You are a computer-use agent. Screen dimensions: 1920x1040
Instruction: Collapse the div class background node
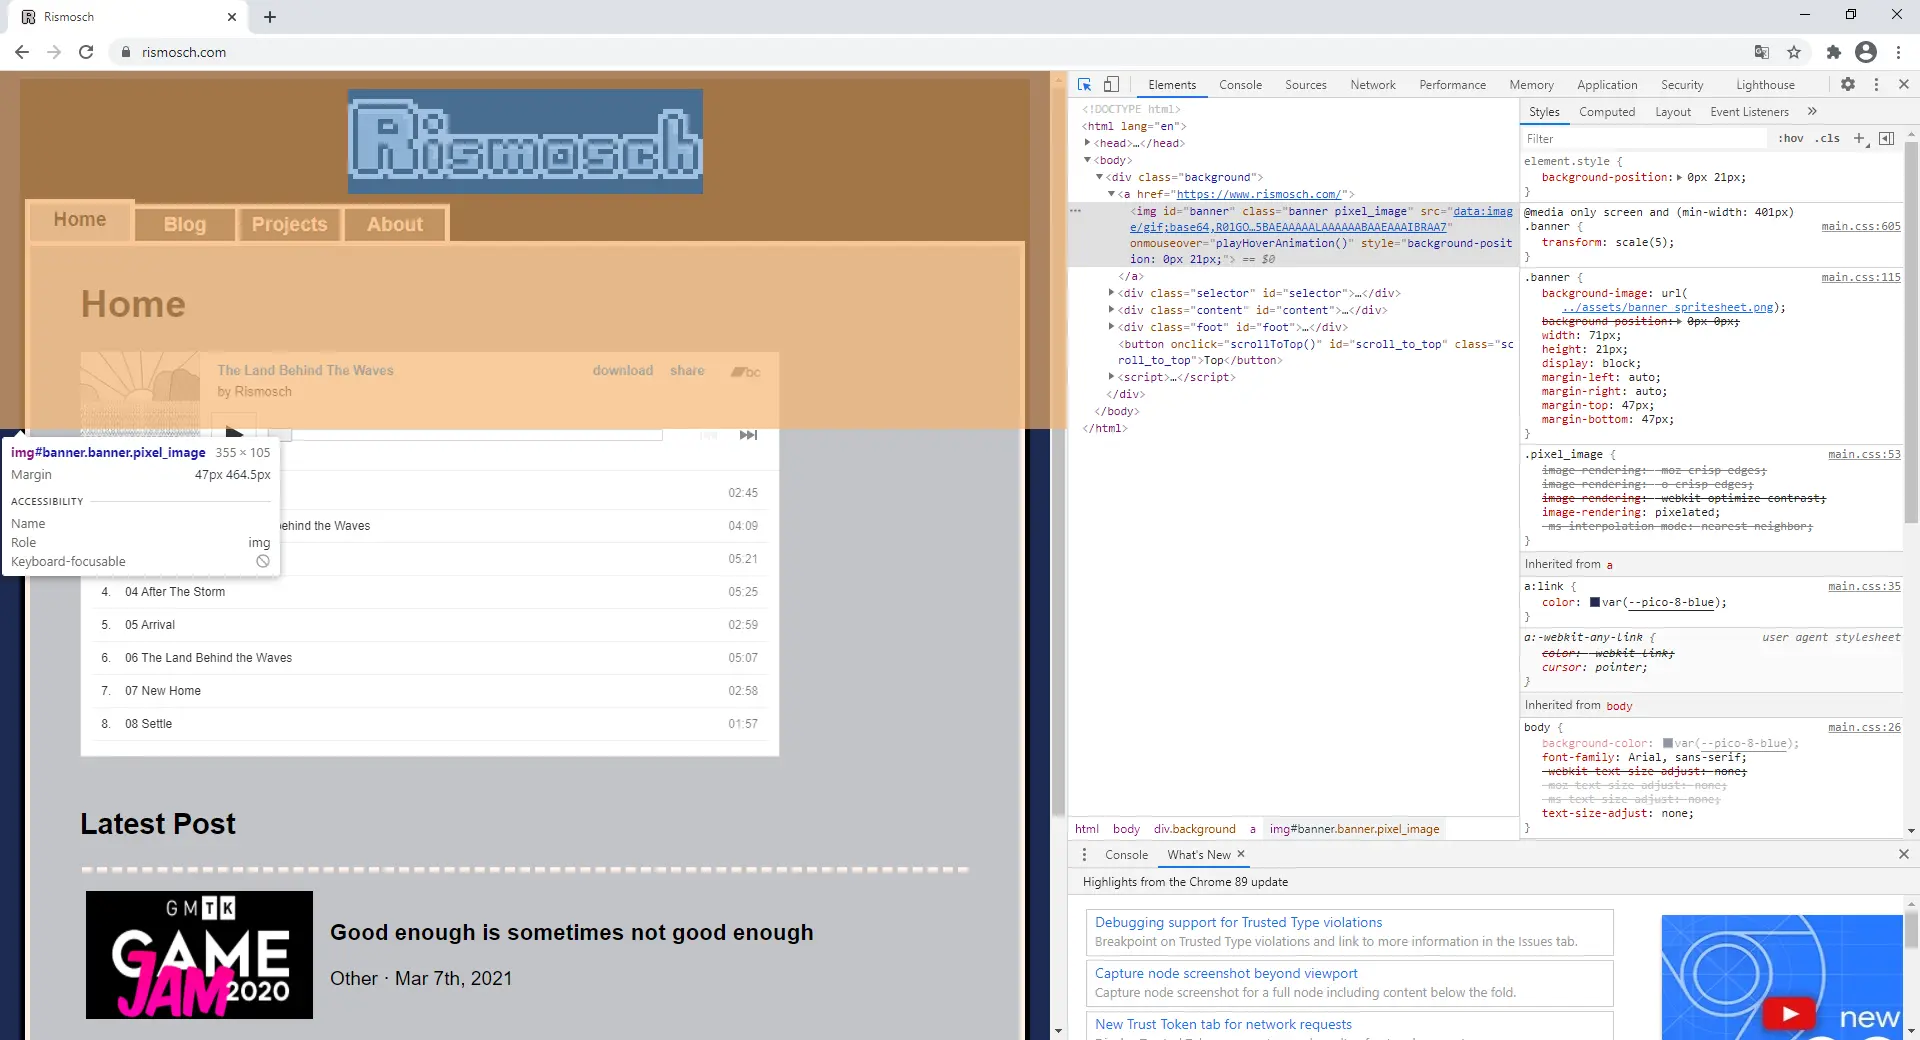tap(1099, 177)
